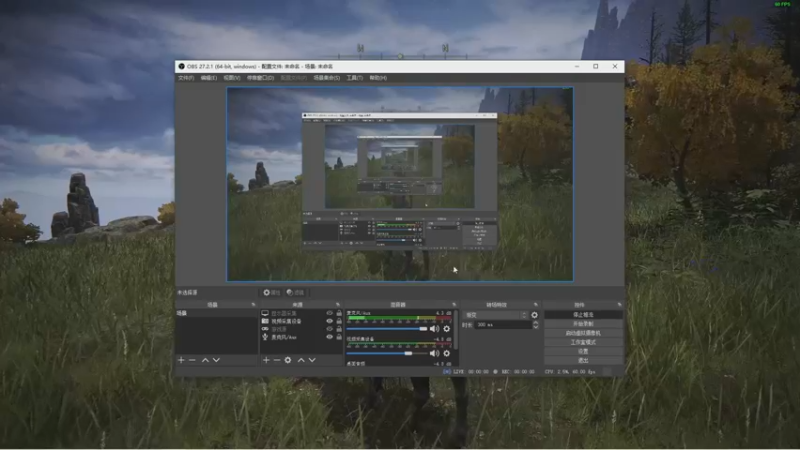Toggle visibility eye of video capture device
Image resolution: width=800 pixels, height=450 pixels.
pos(330,321)
